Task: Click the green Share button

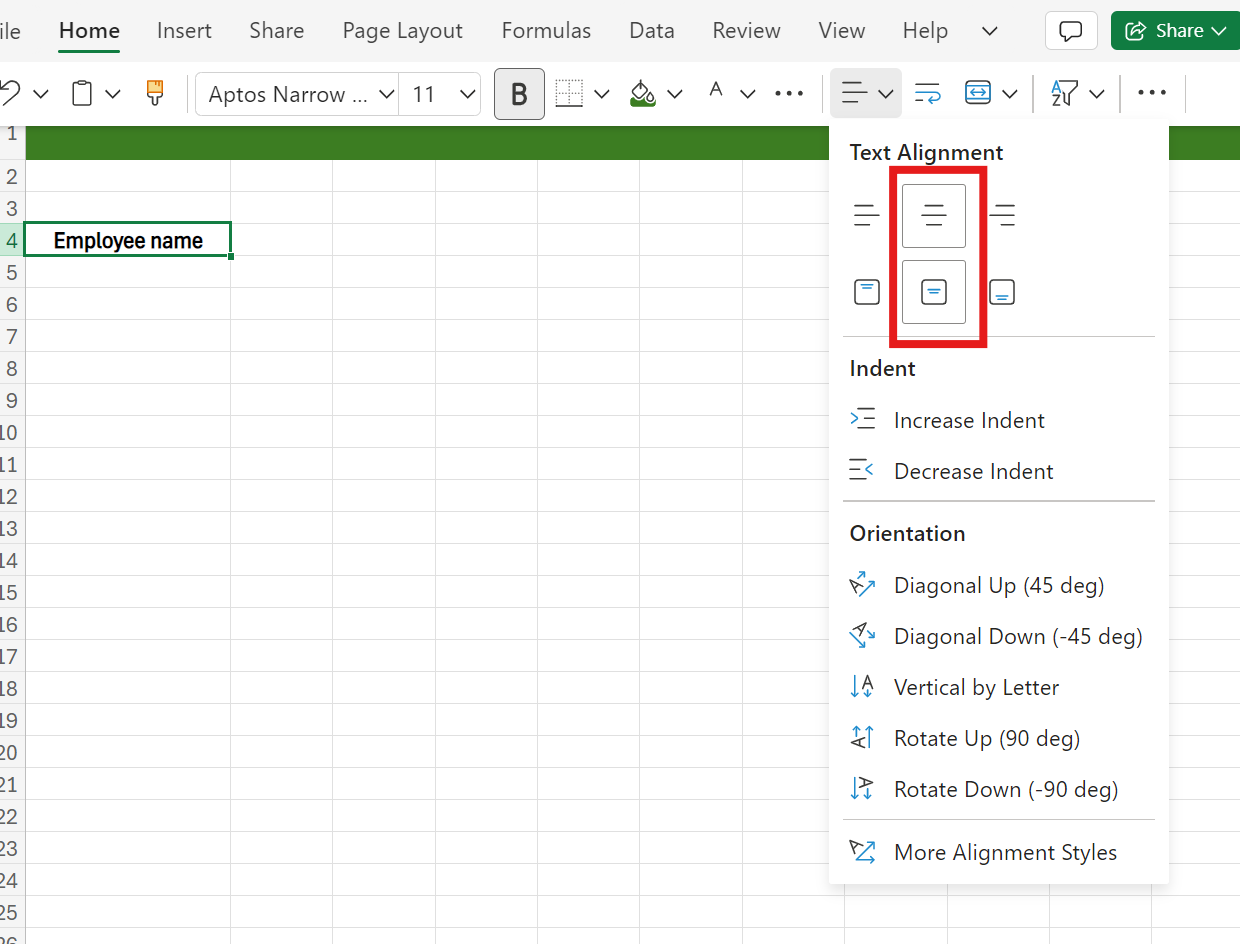Action: [x=1175, y=31]
